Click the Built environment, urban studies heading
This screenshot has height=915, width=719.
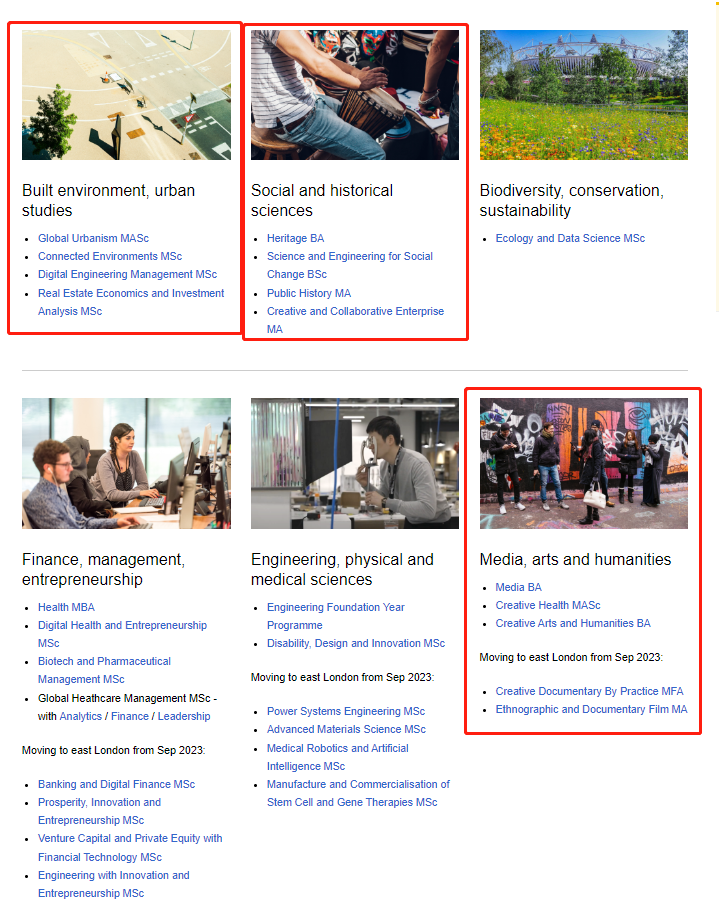(x=109, y=200)
